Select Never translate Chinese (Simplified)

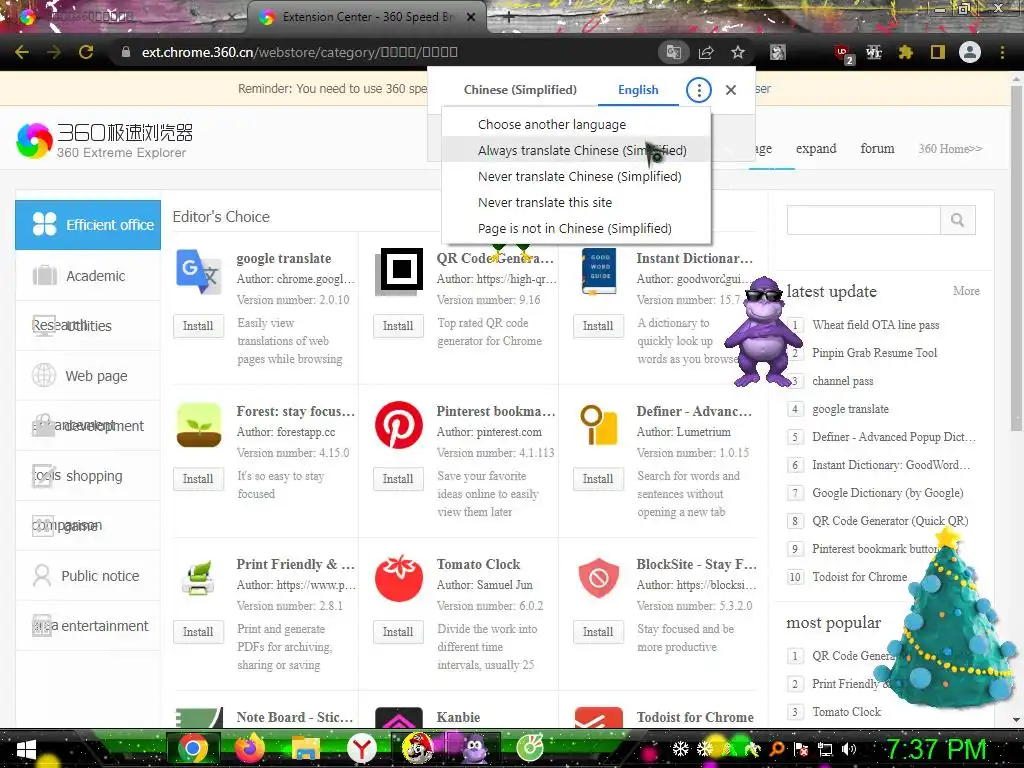[x=575, y=176]
